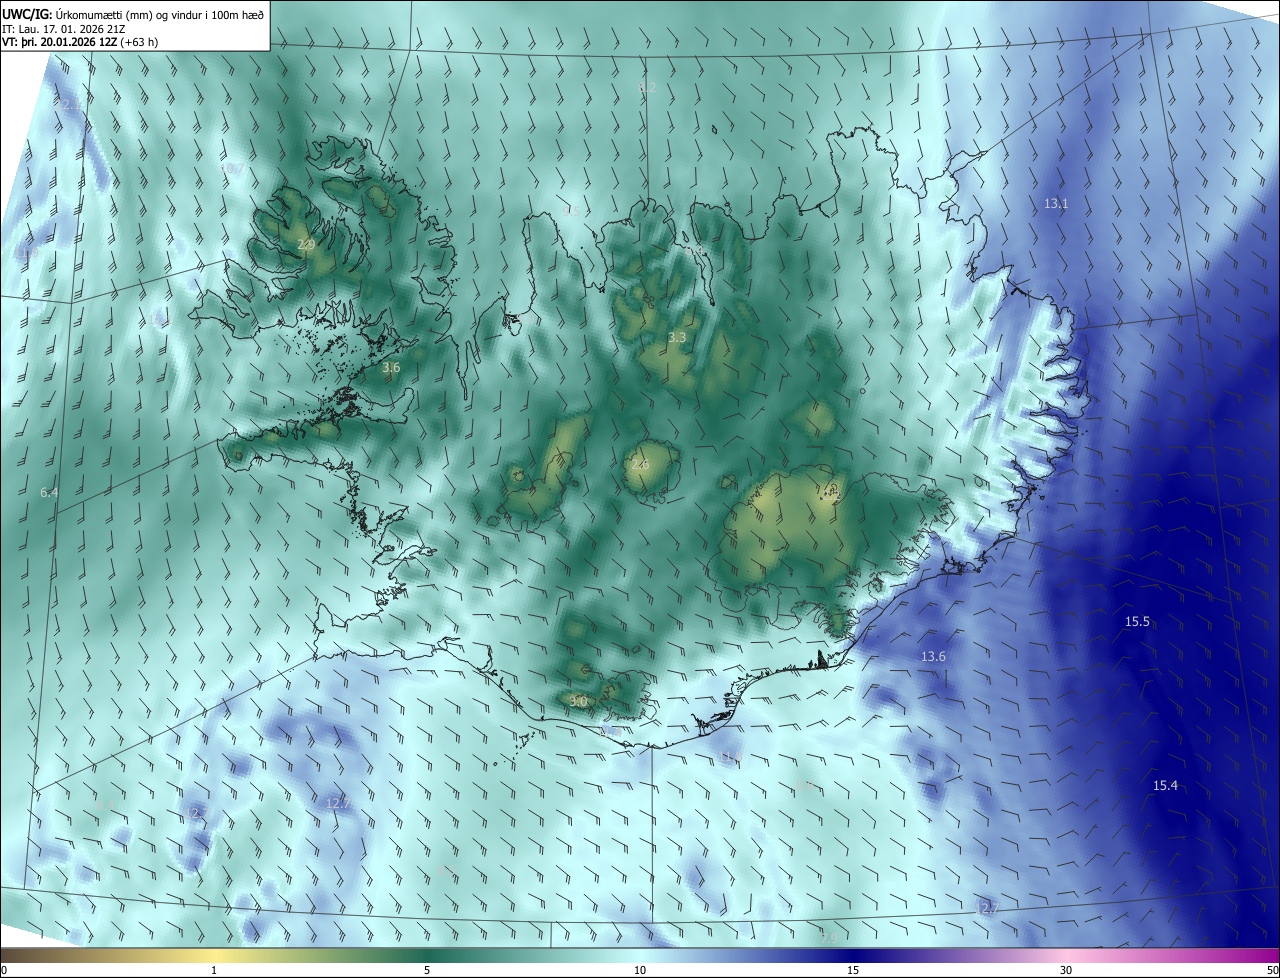The width and height of the screenshot is (1280, 978).
Task: Click the 50 tick label on the color scale
Action: tap(1272, 970)
